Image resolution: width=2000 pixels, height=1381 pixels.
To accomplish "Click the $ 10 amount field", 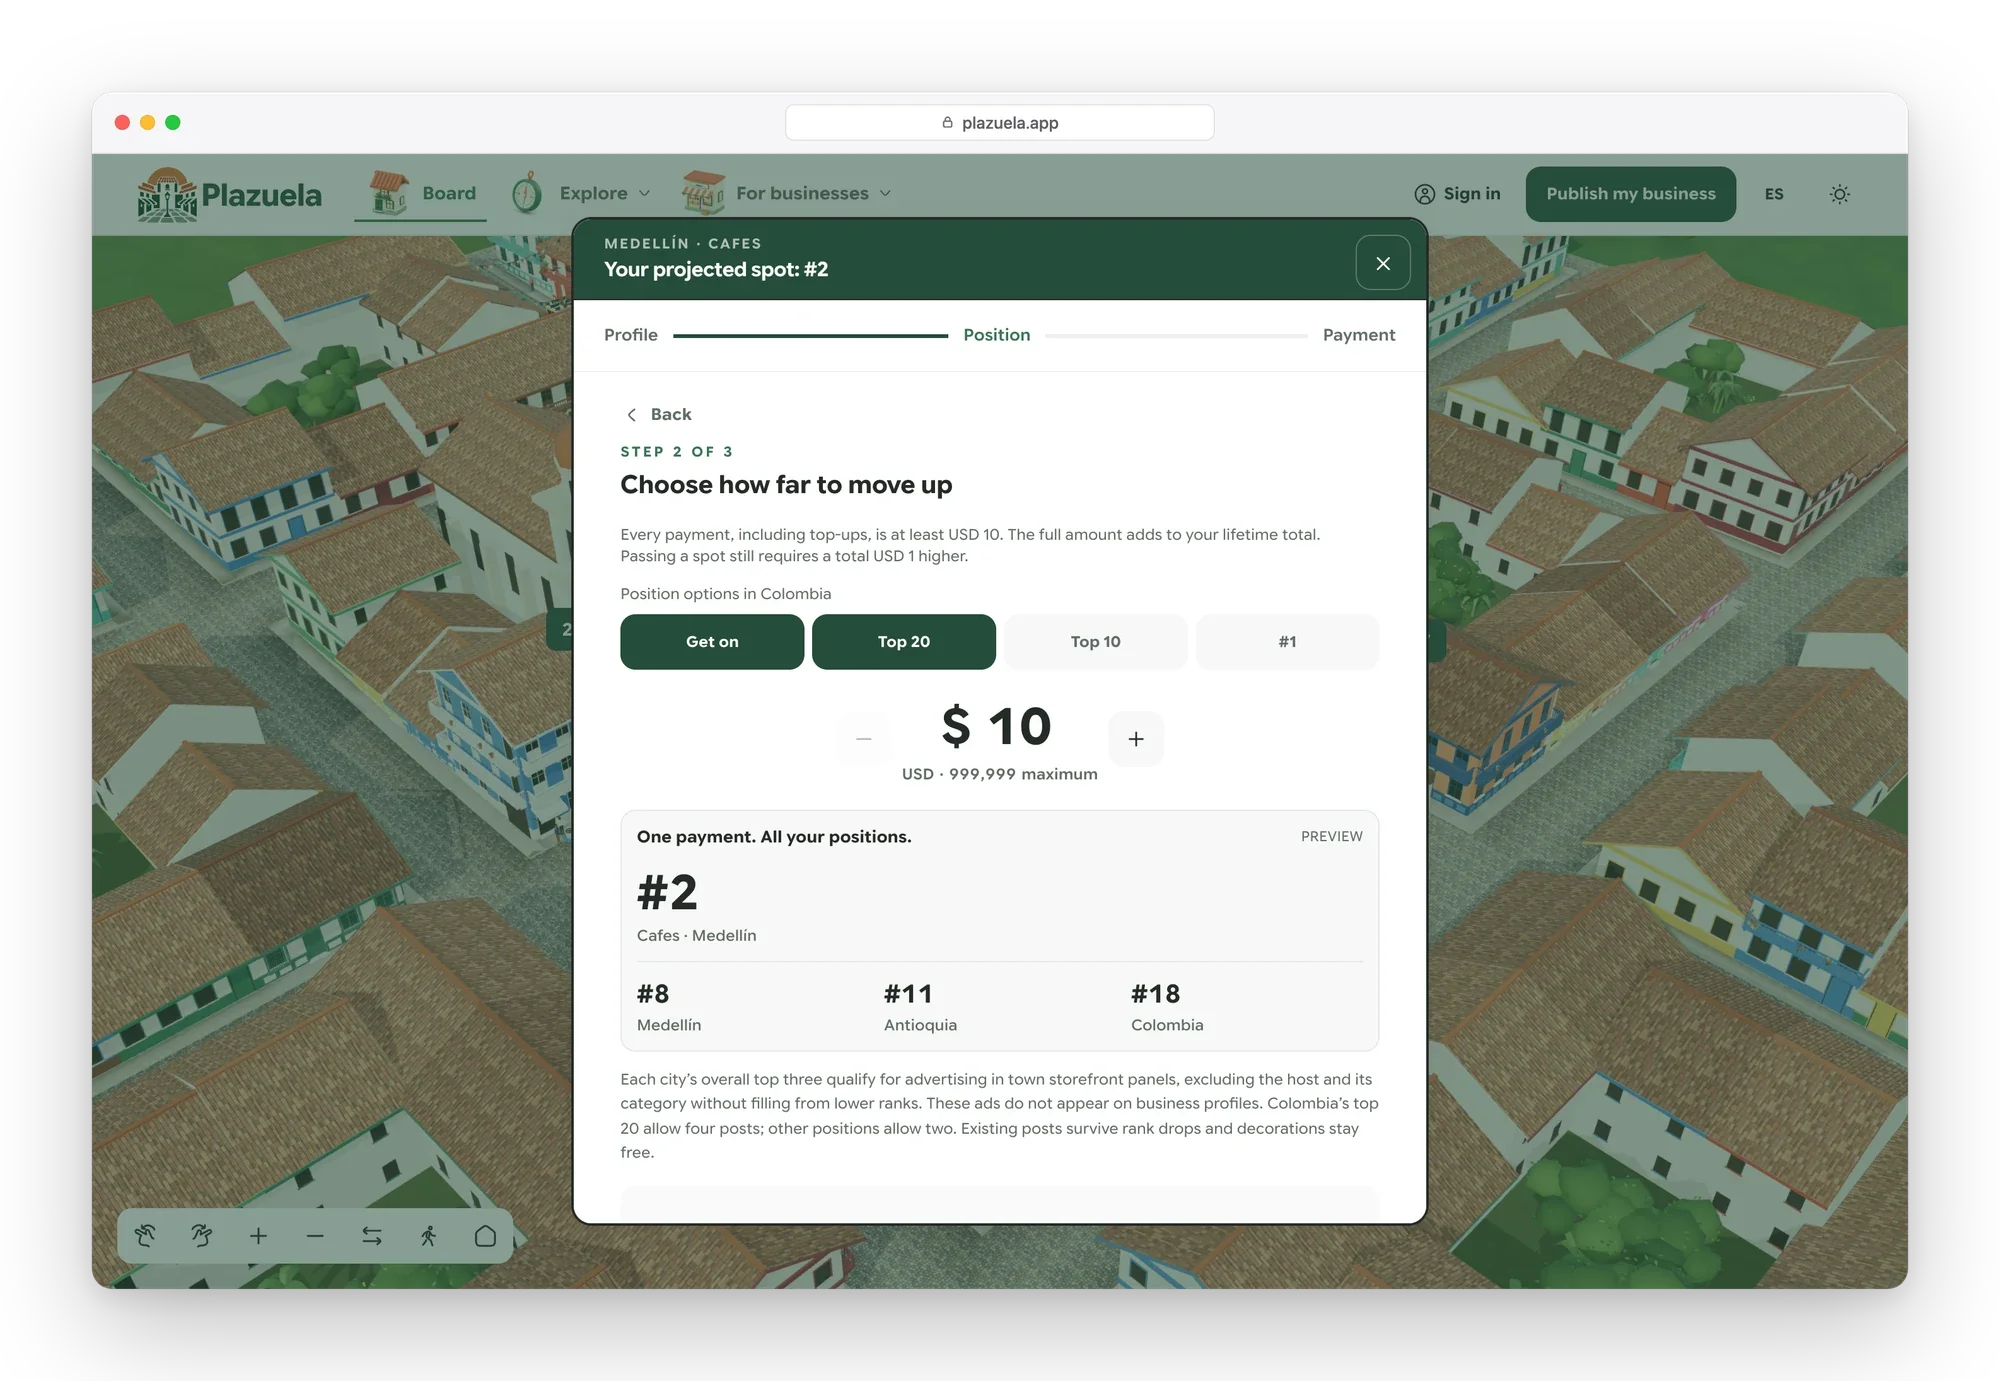I will 997,726.
